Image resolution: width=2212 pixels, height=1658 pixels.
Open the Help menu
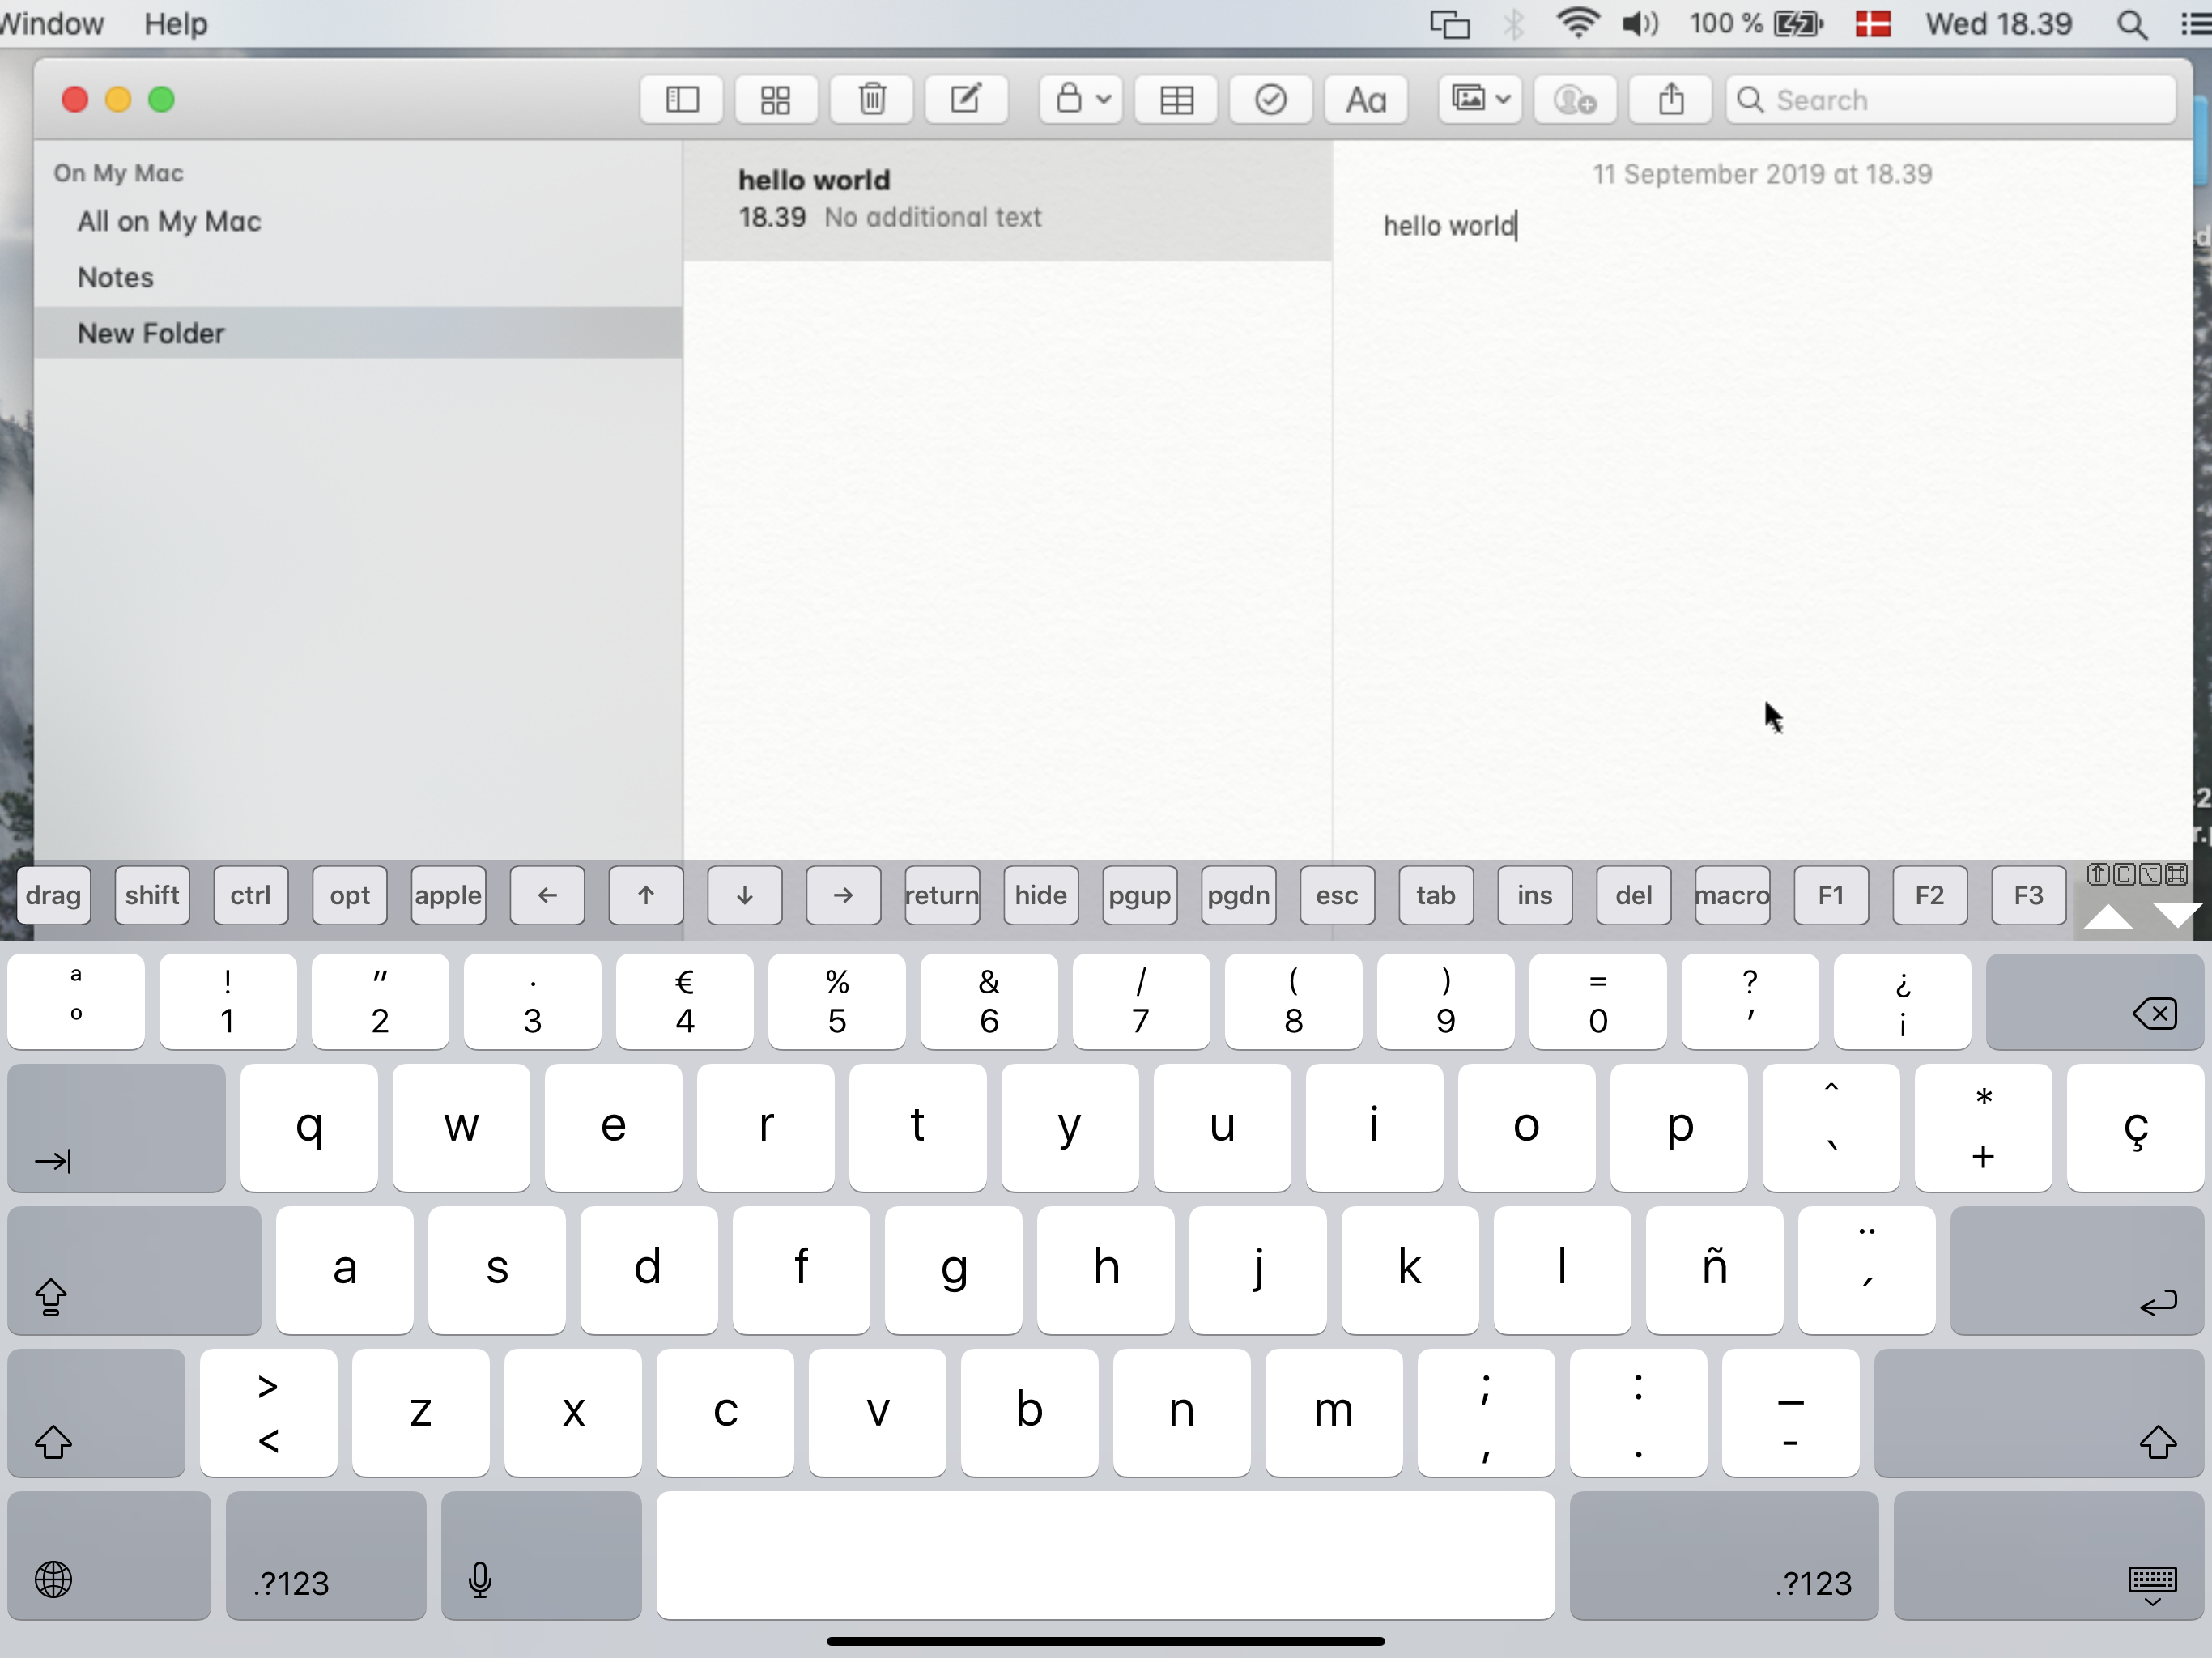pyautogui.click(x=176, y=23)
